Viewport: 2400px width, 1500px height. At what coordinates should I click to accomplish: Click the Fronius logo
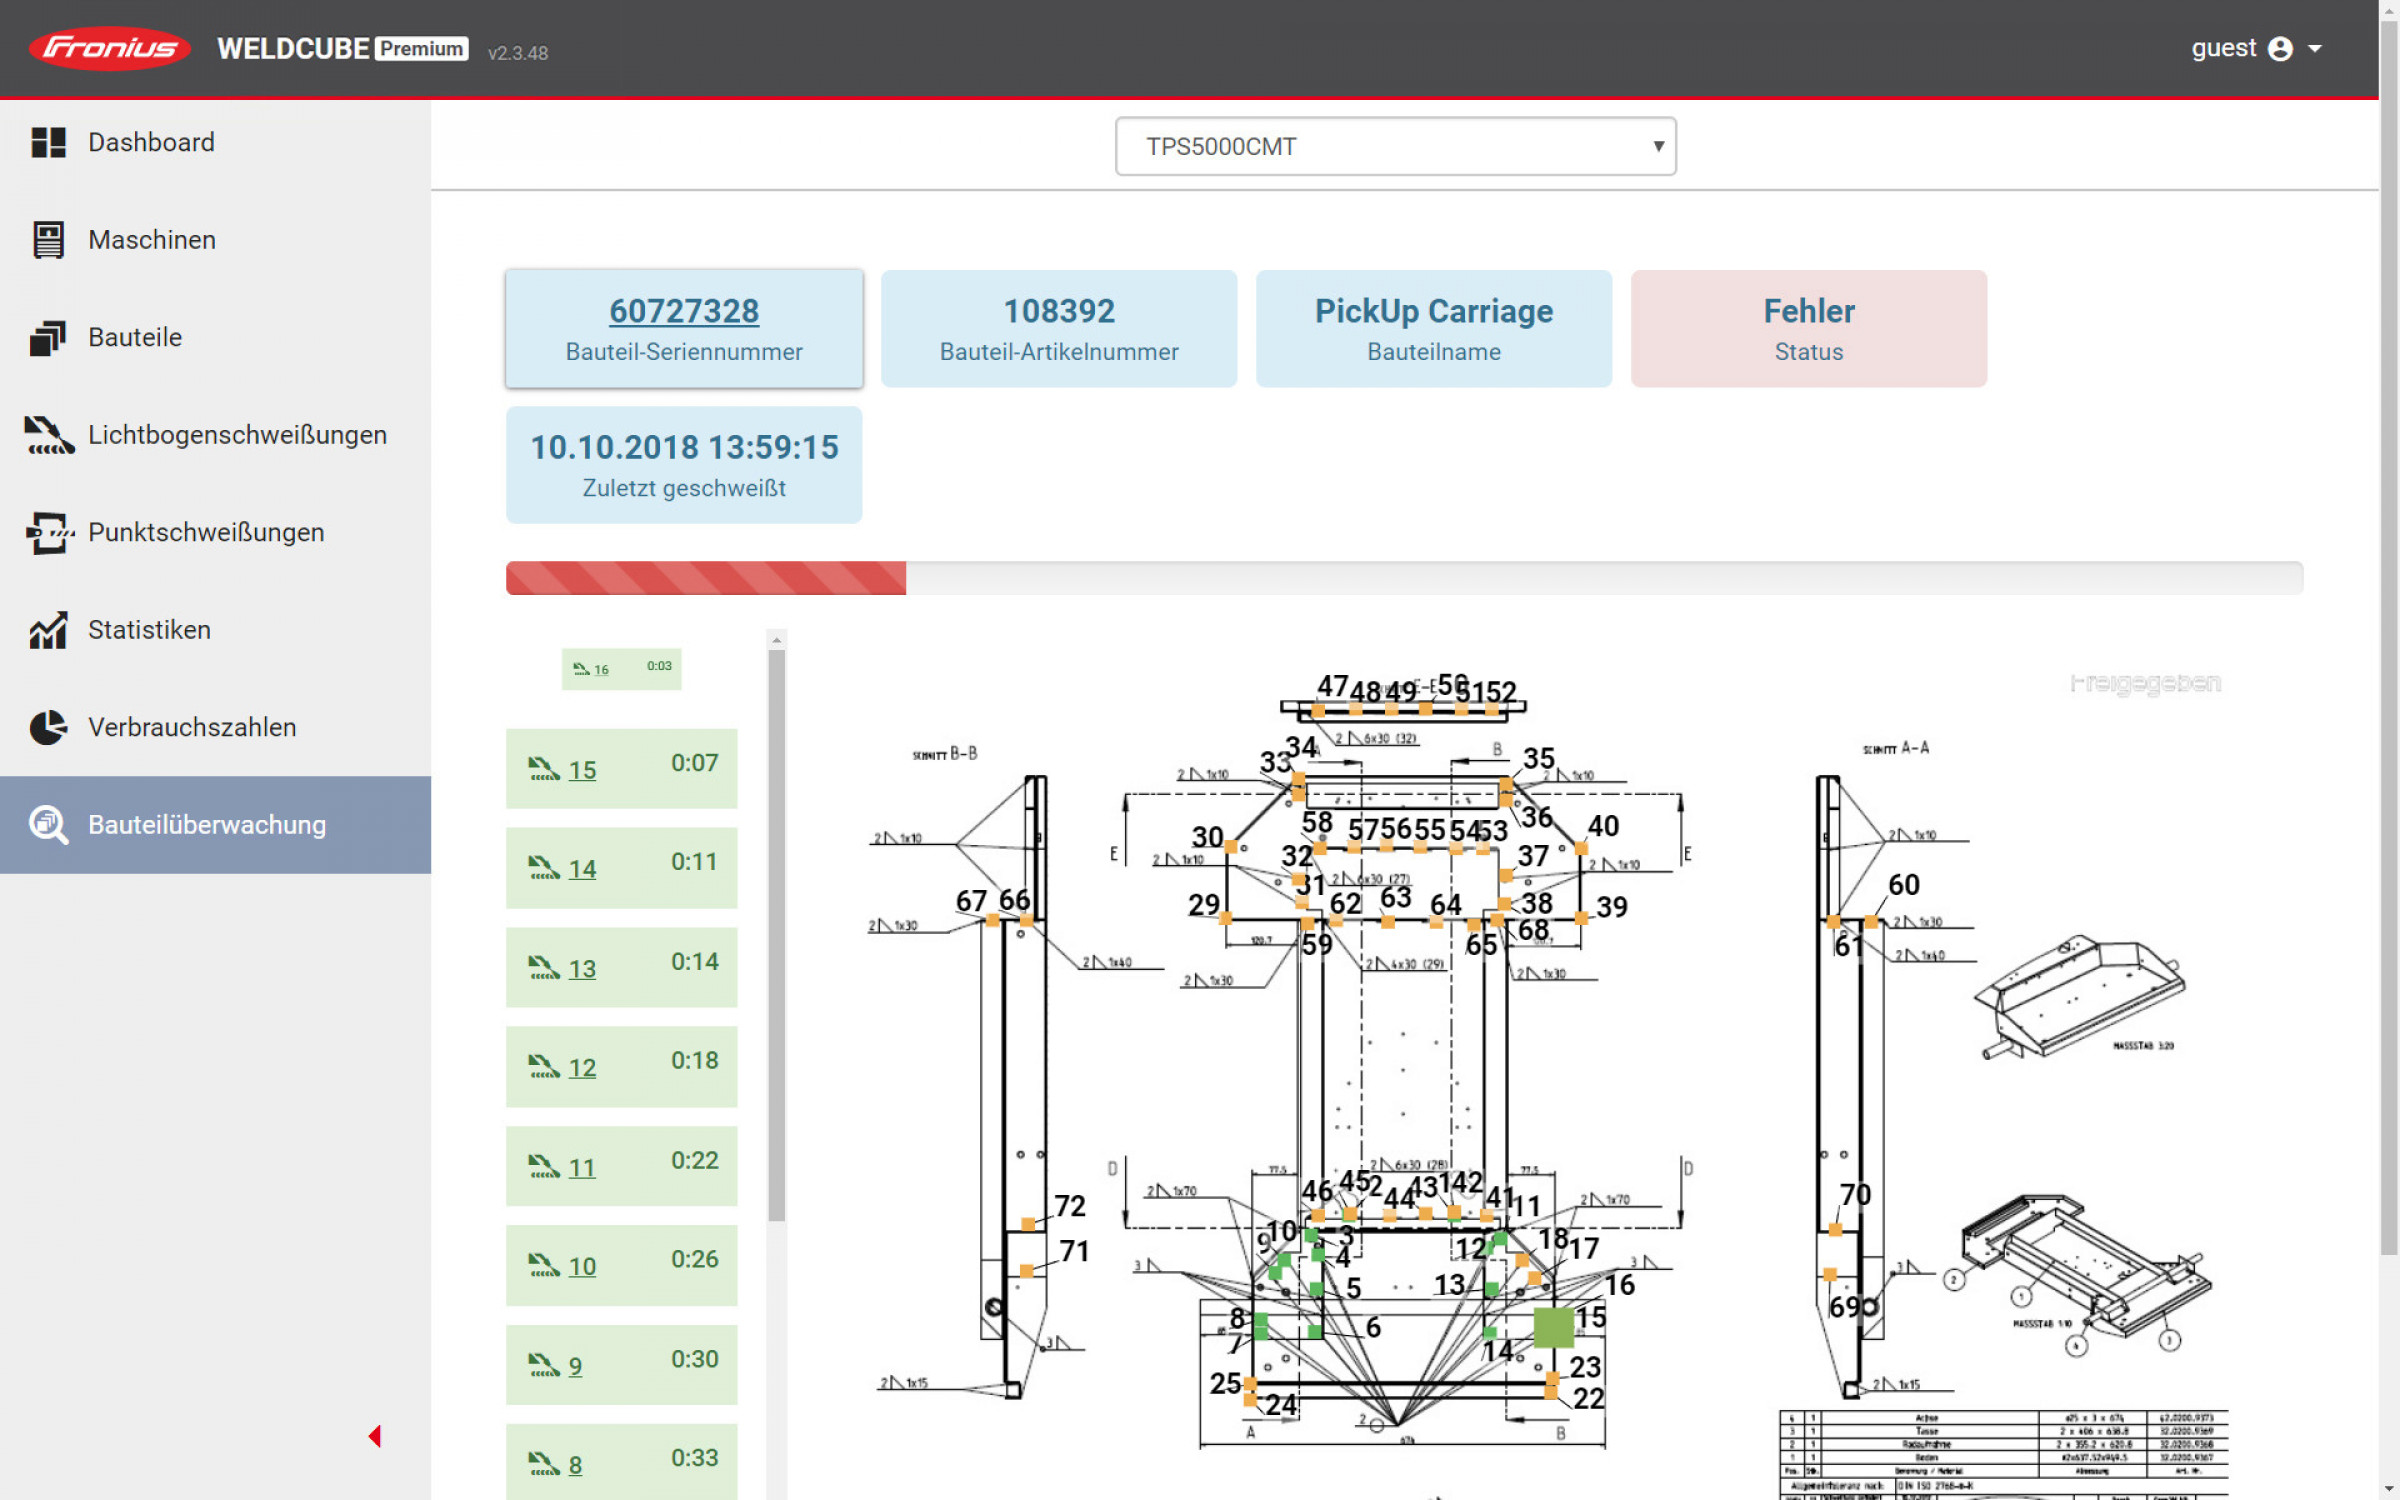109,48
